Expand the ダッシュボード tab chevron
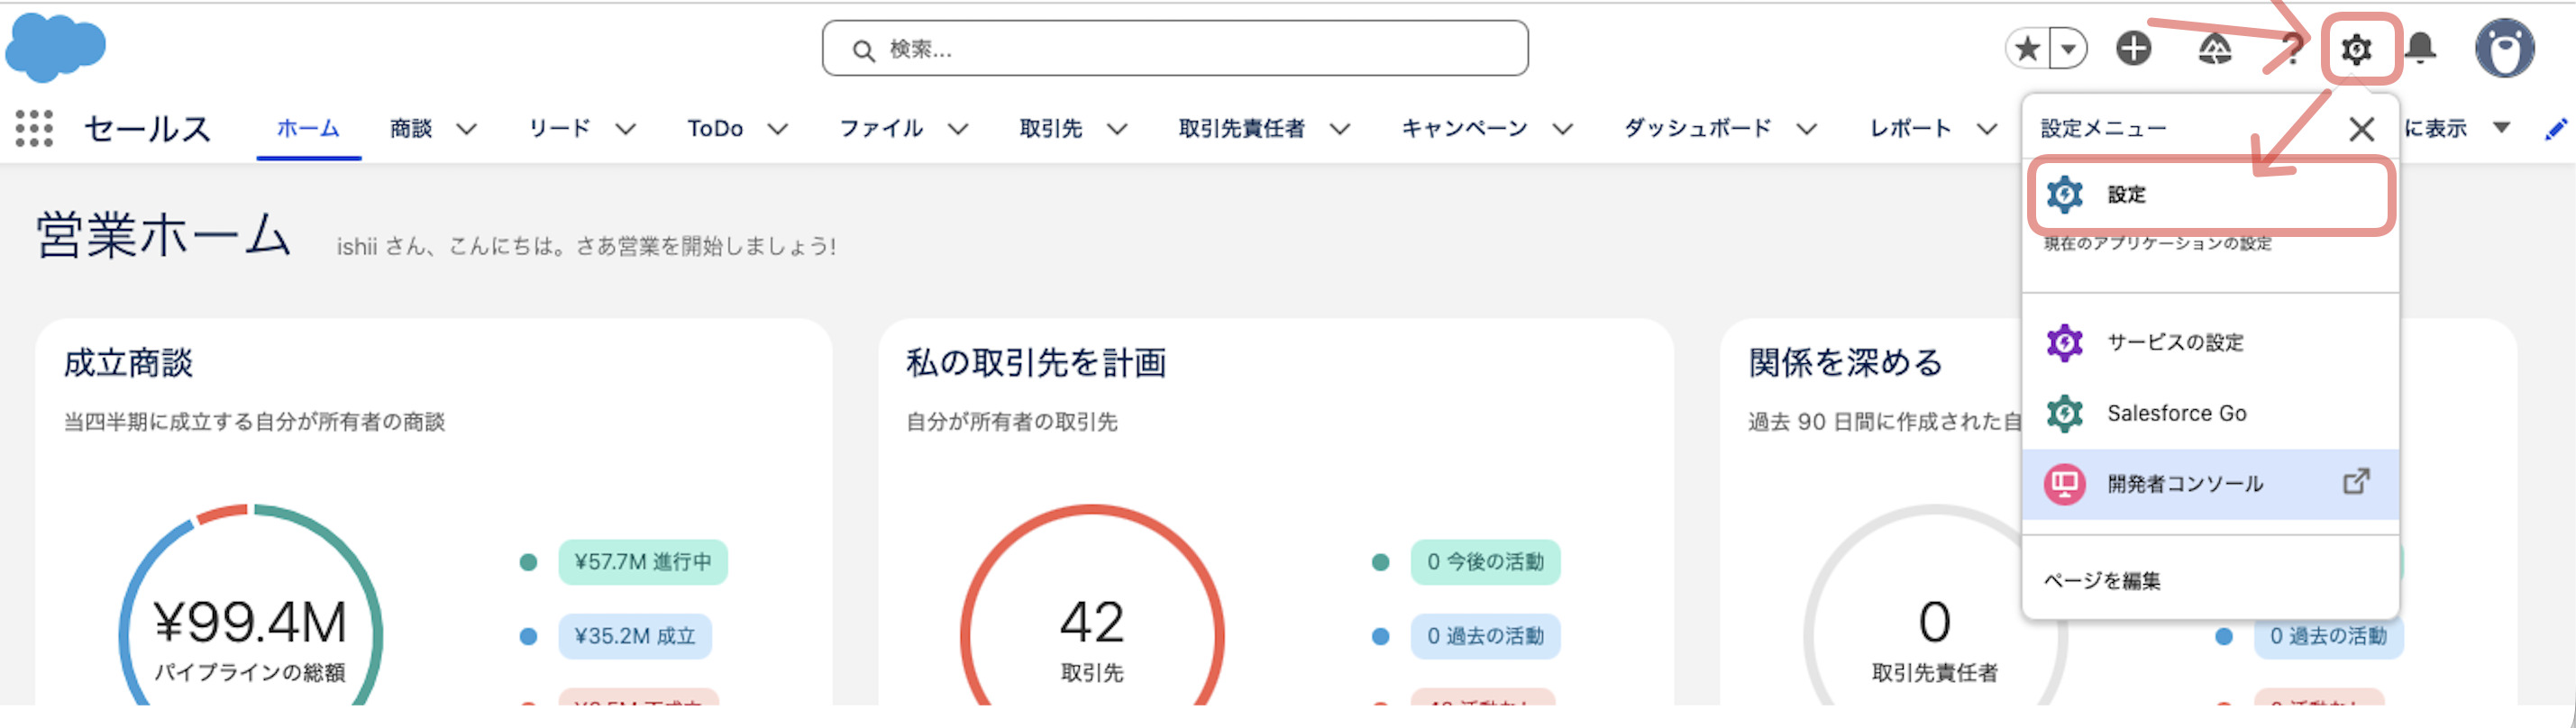Viewport: 2576px width, 728px height. pos(1807,129)
